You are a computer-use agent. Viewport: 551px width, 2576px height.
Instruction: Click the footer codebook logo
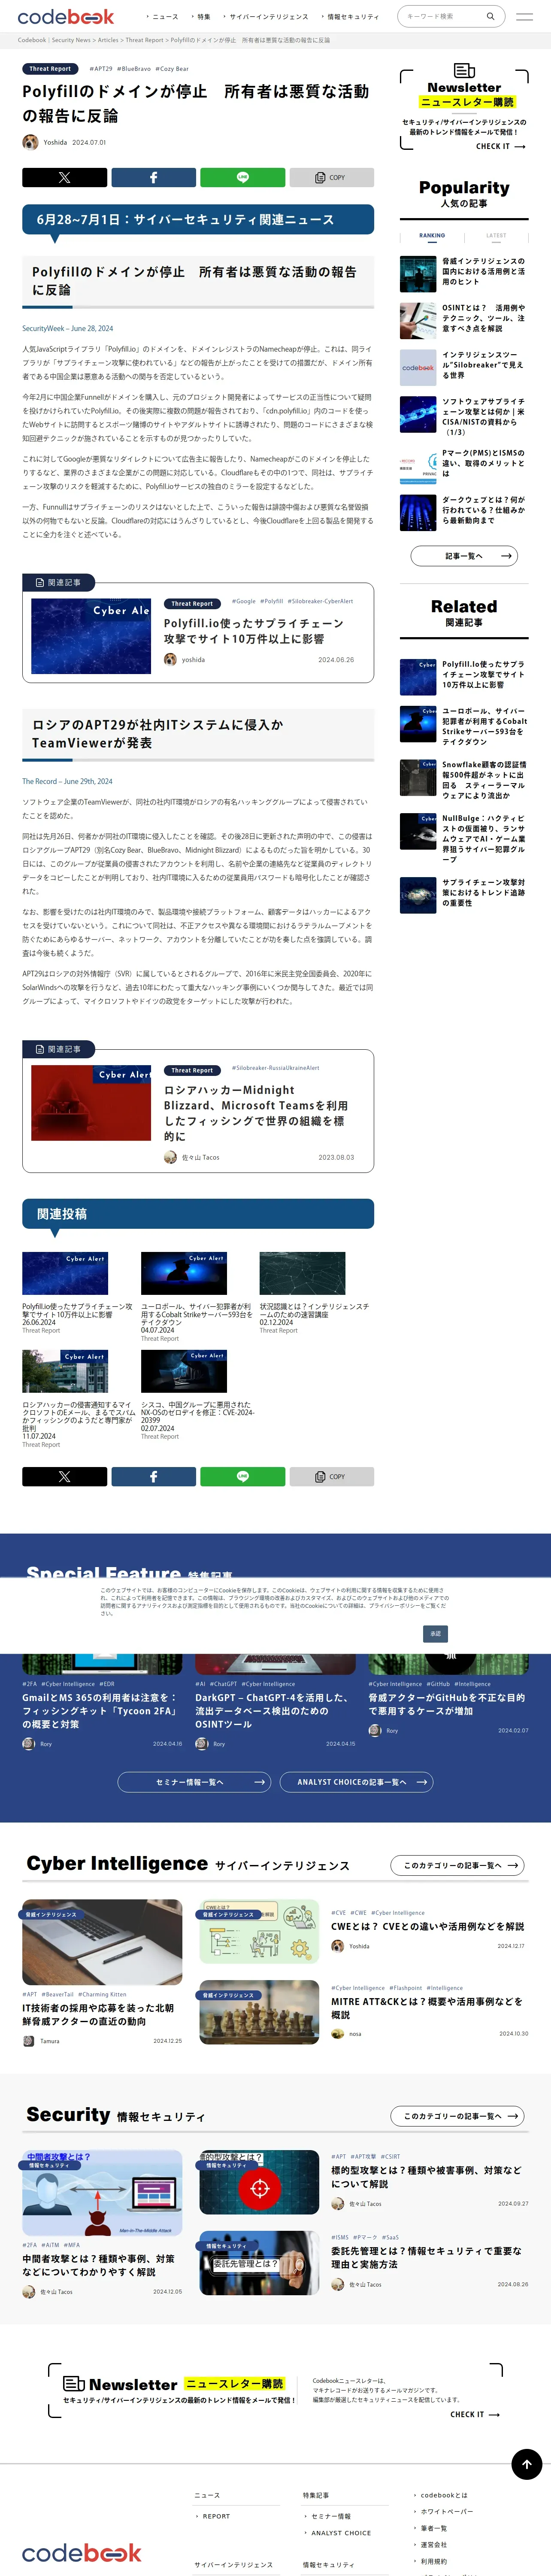[x=82, y=2553]
